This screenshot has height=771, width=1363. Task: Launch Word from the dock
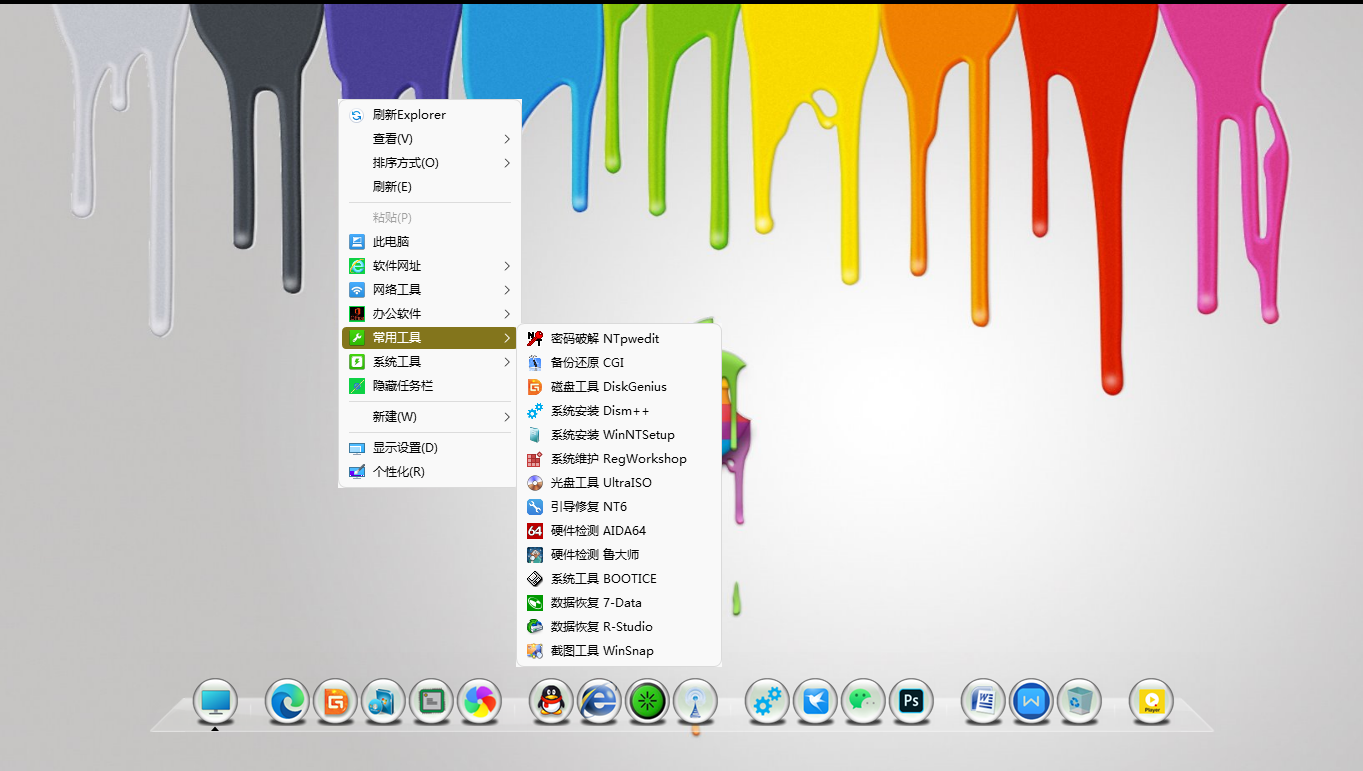click(x=983, y=701)
